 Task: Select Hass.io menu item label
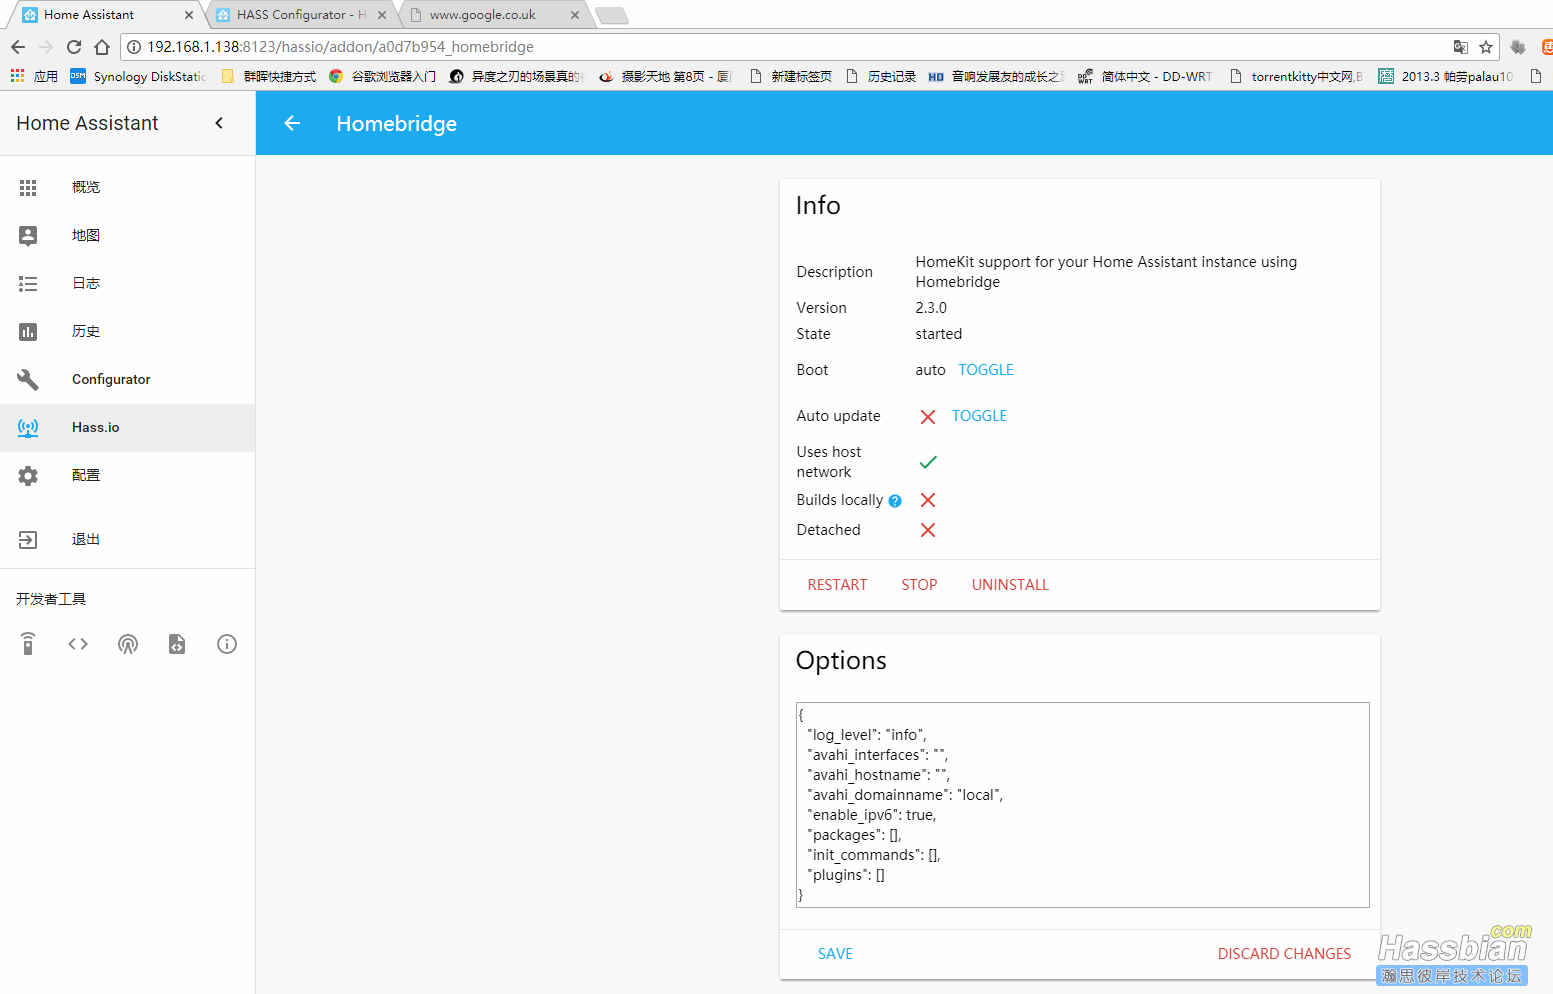click(95, 427)
